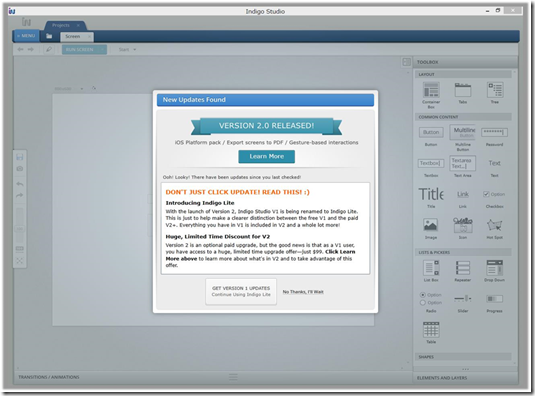
Task: Toggle the panel icon left of Toolbox
Action: (406, 62)
